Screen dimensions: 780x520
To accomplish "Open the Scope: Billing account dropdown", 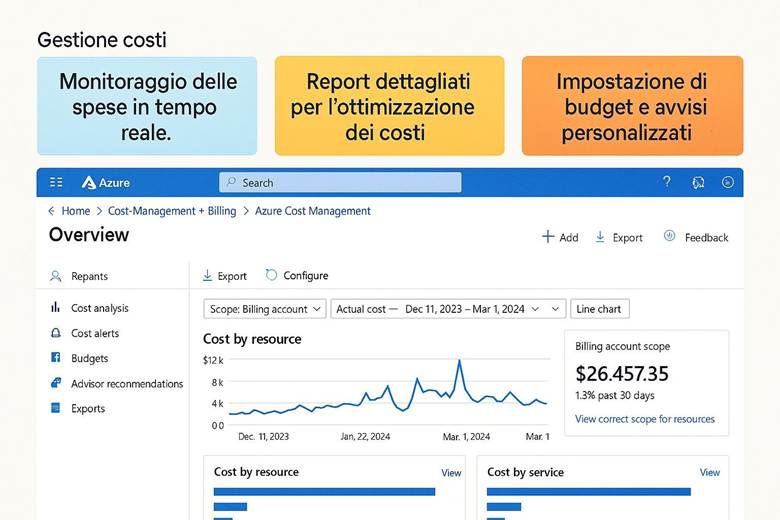I will 265,309.
